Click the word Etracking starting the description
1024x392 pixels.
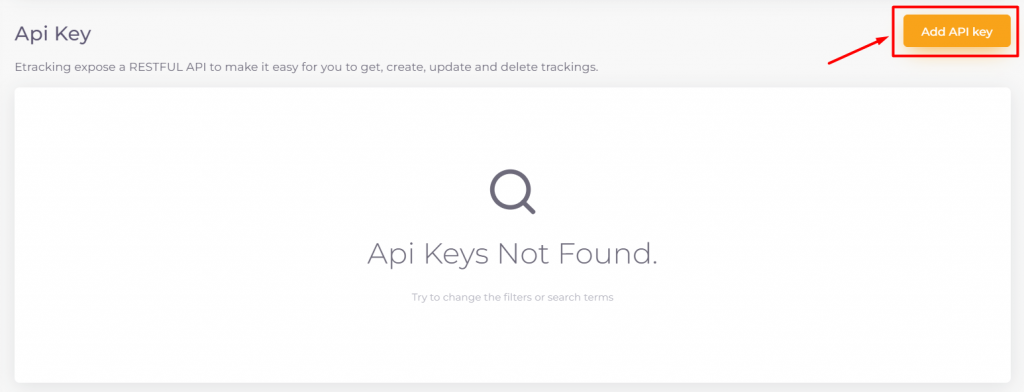tap(40, 67)
